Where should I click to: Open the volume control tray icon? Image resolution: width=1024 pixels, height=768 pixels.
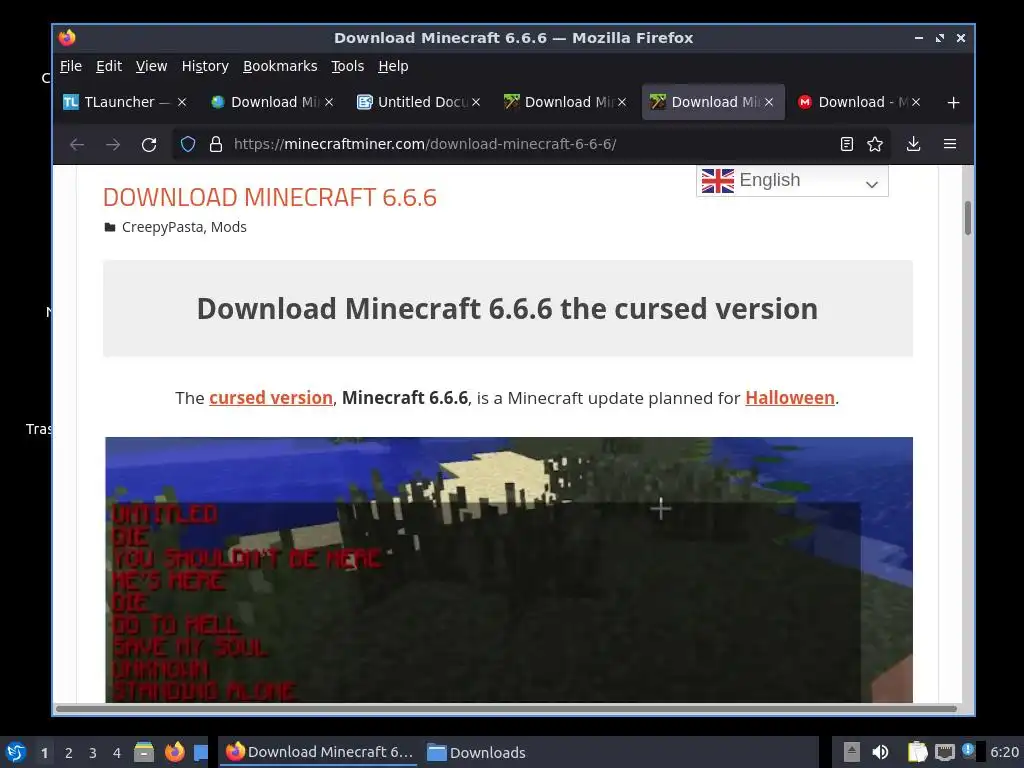(x=880, y=752)
